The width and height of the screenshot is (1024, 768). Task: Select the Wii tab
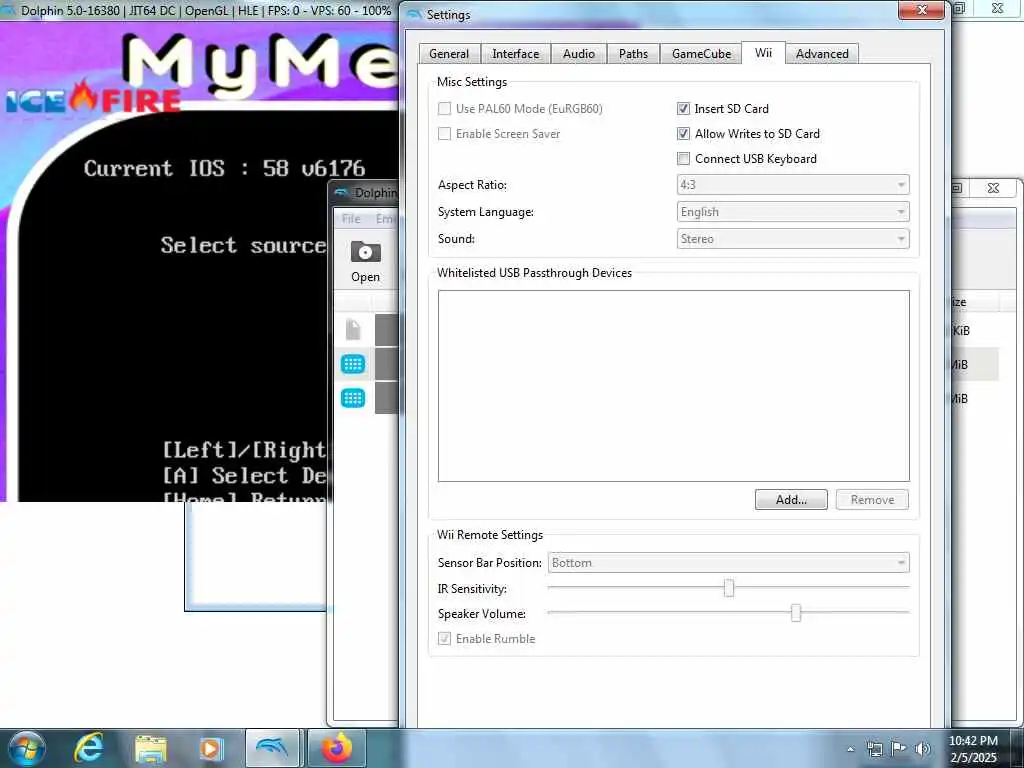point(763,52)
